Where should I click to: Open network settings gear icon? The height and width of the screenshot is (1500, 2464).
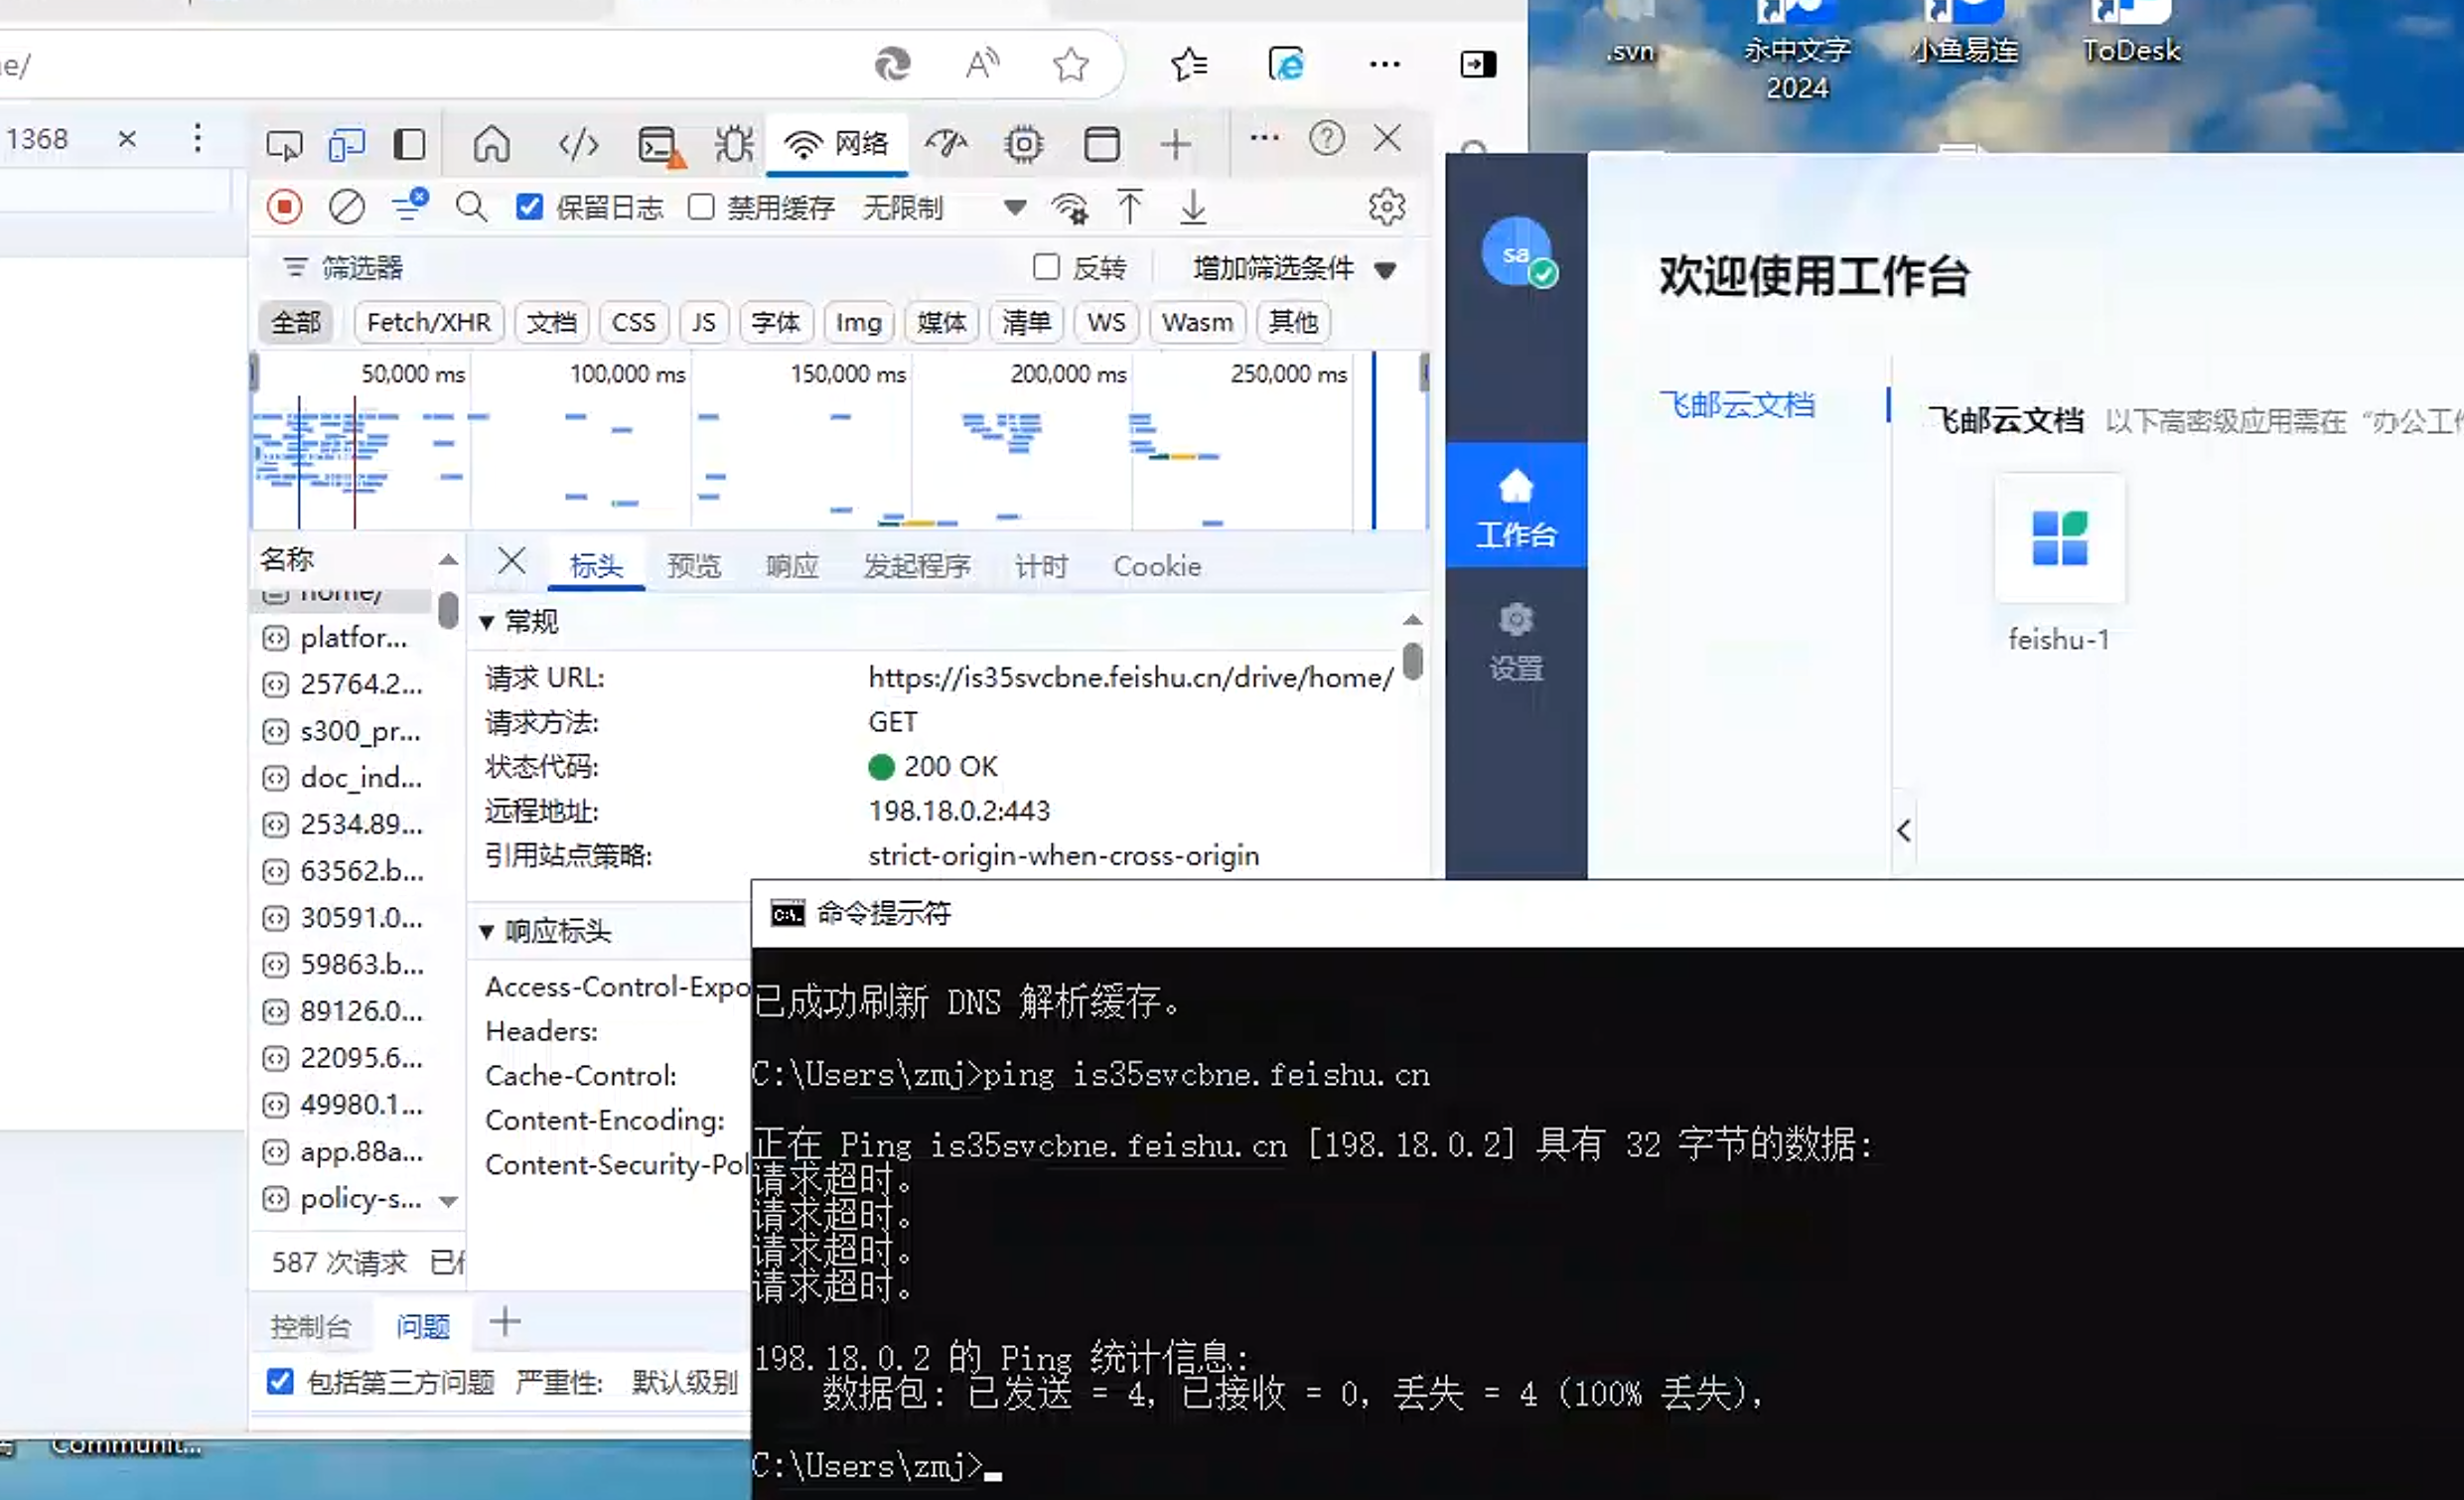click(x=1386, y=207)
